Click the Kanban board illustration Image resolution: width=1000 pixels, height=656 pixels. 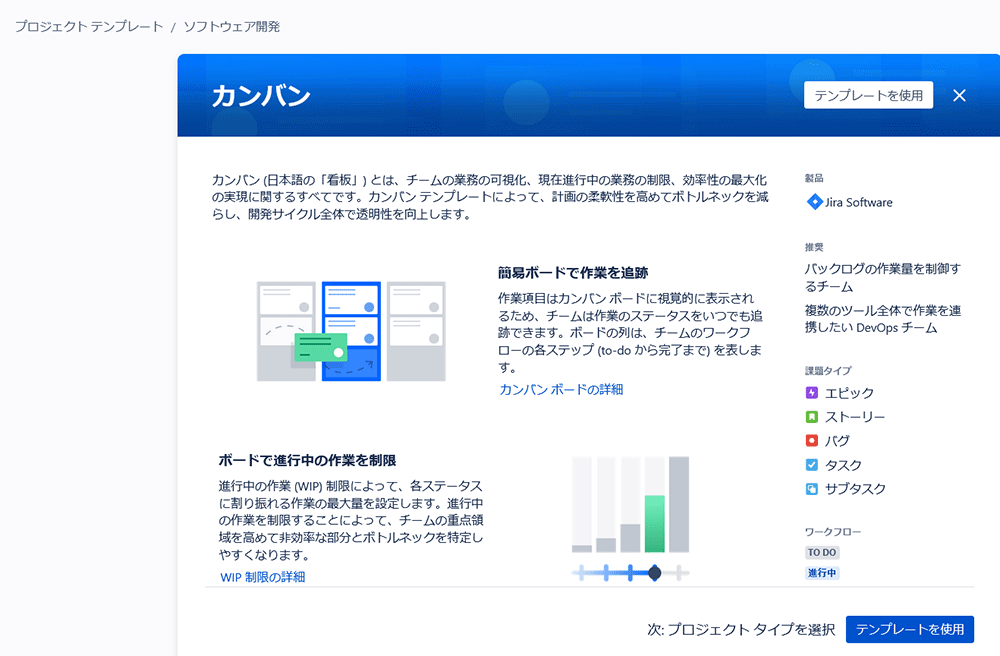pyautogui.click(x=351, y=331)
